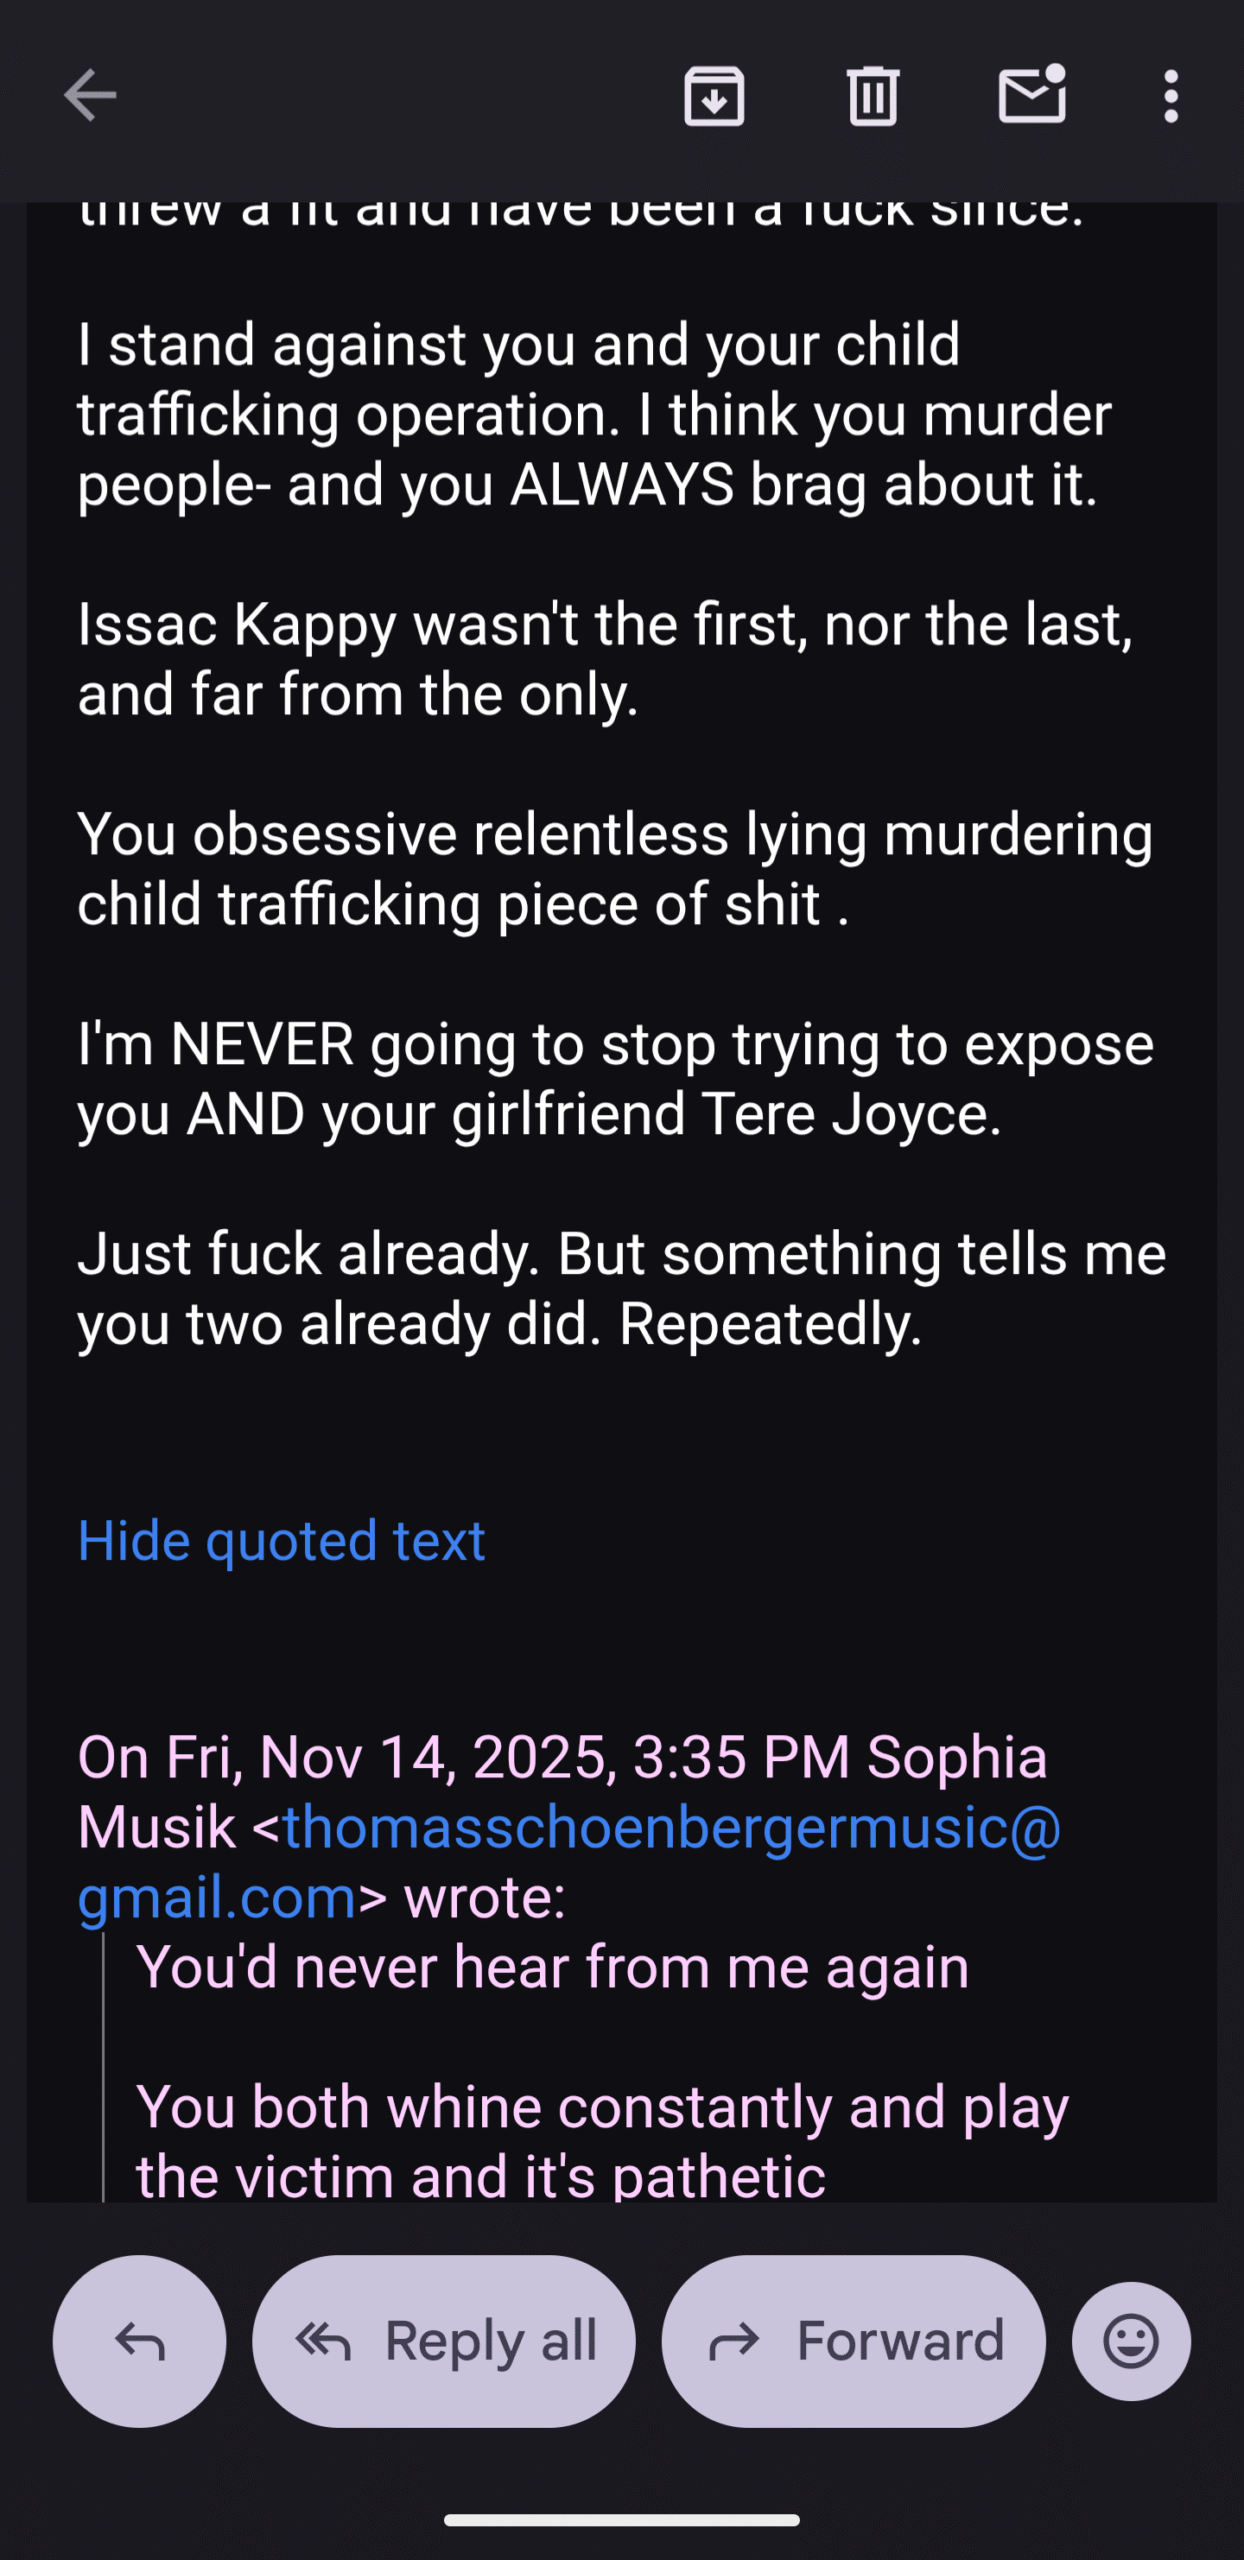Tap the paragraph starting 'I'm NEVER going to stop'

[x=615, y=1079]
